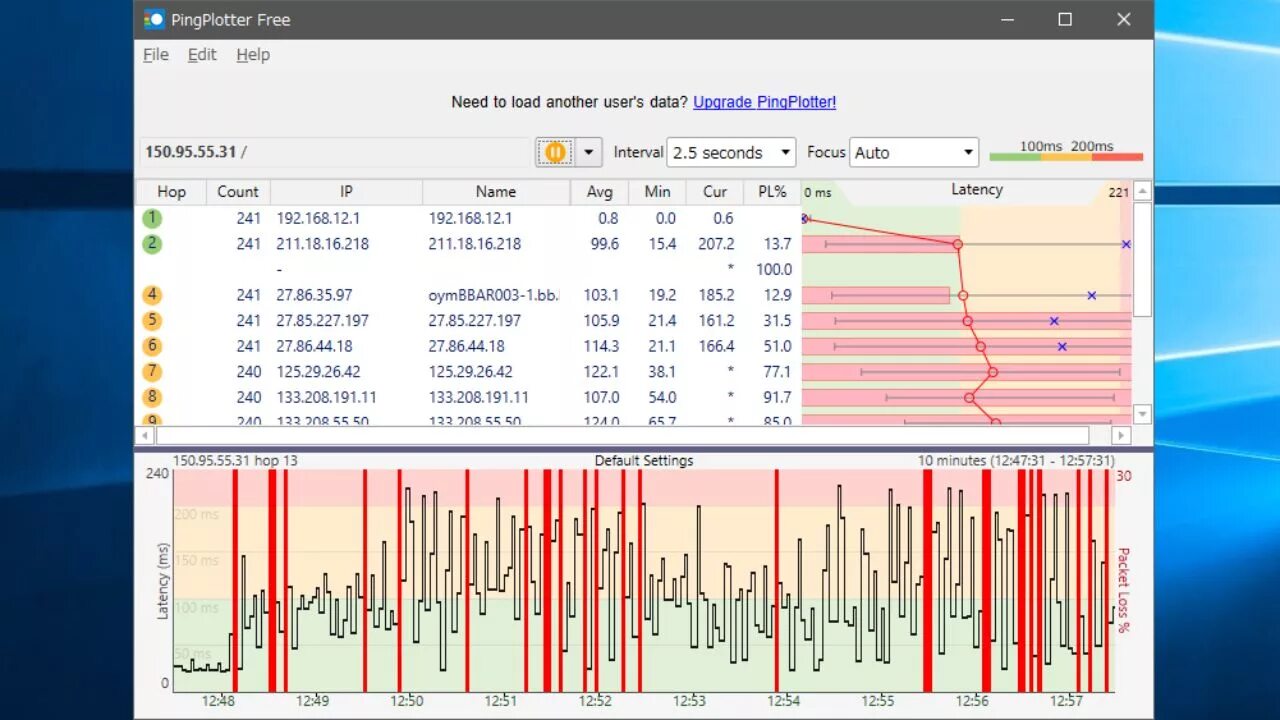Select the hop 8 orange circle icon
This screenshot has width=1280, height=720.
coord(152,397)
